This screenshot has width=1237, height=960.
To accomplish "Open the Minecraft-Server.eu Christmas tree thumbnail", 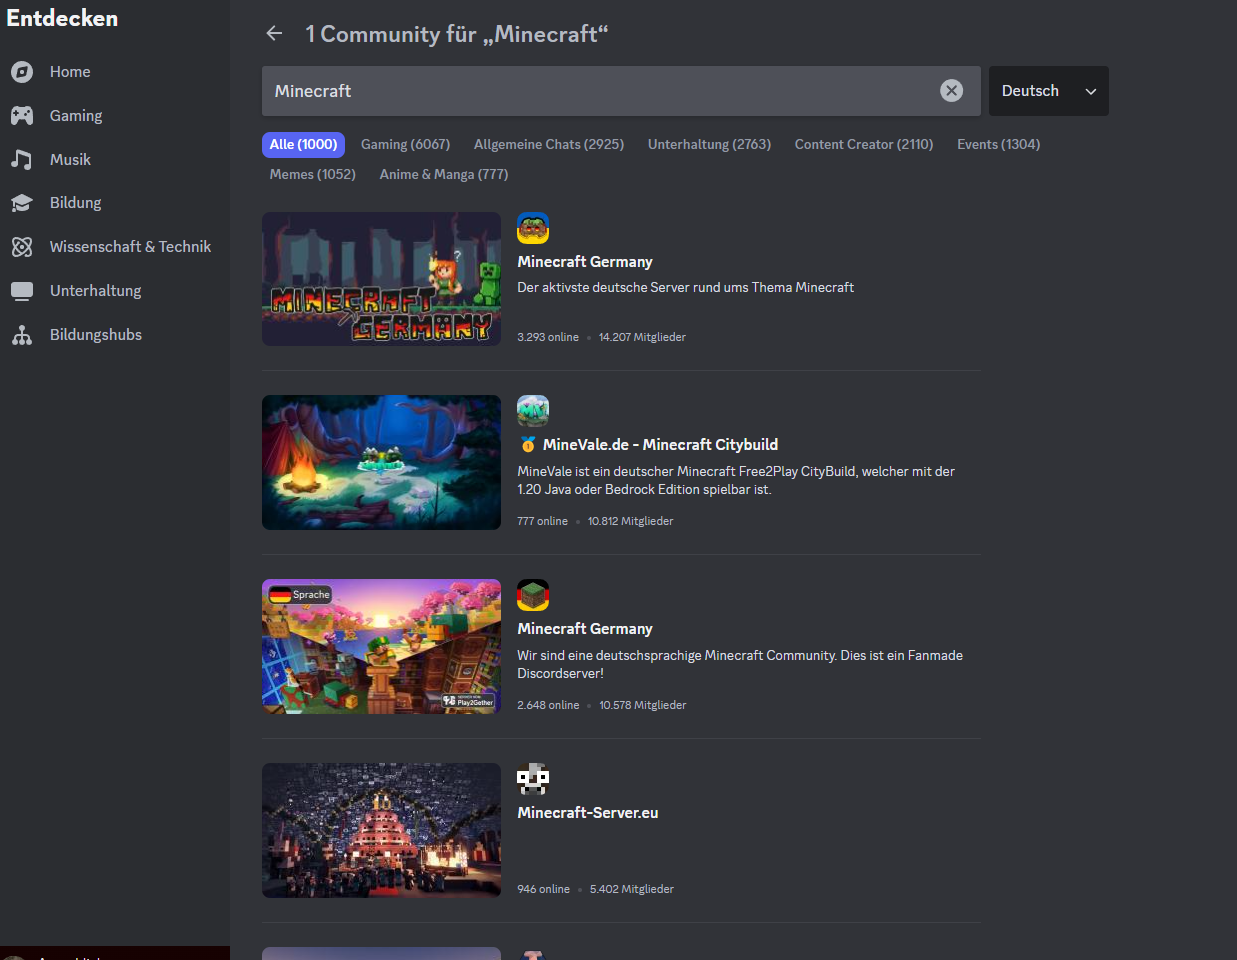I will [381, 830].
